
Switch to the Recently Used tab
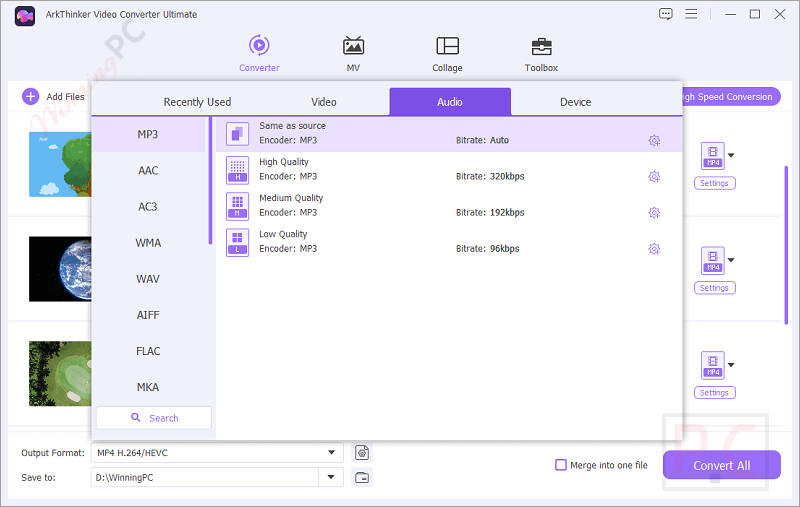pyautogui.click(x=197, y=102)
